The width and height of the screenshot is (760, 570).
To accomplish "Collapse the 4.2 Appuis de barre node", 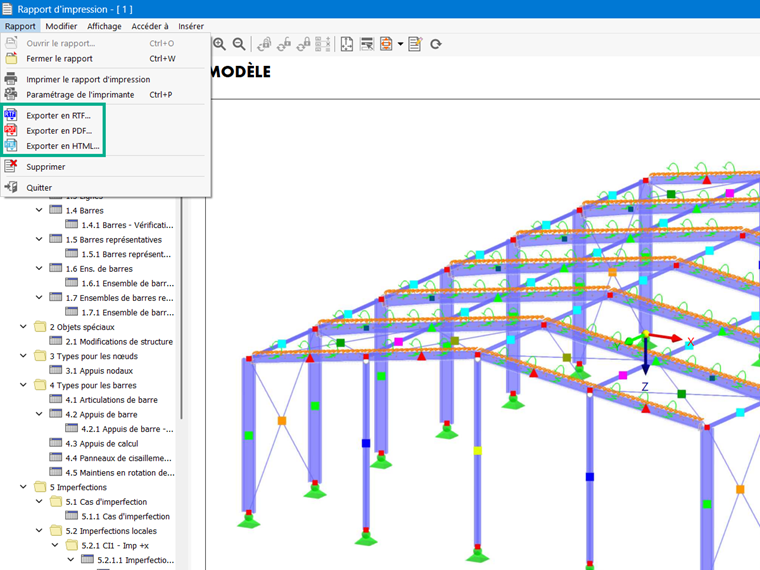I will [39, 414].
